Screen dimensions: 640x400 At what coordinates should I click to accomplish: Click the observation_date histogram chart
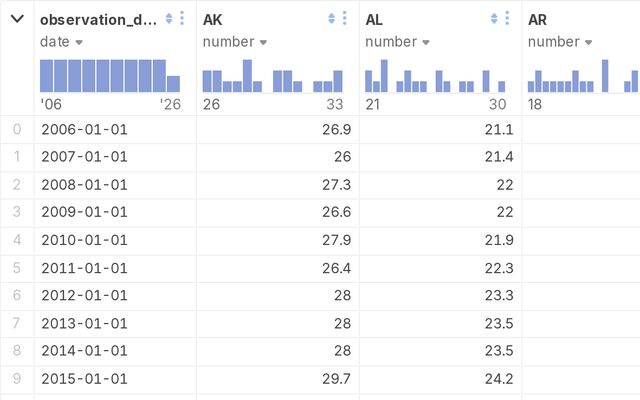(110, 76)
